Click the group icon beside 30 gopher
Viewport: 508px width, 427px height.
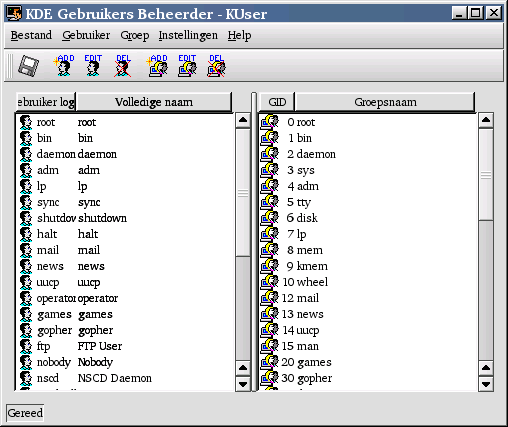269,378
